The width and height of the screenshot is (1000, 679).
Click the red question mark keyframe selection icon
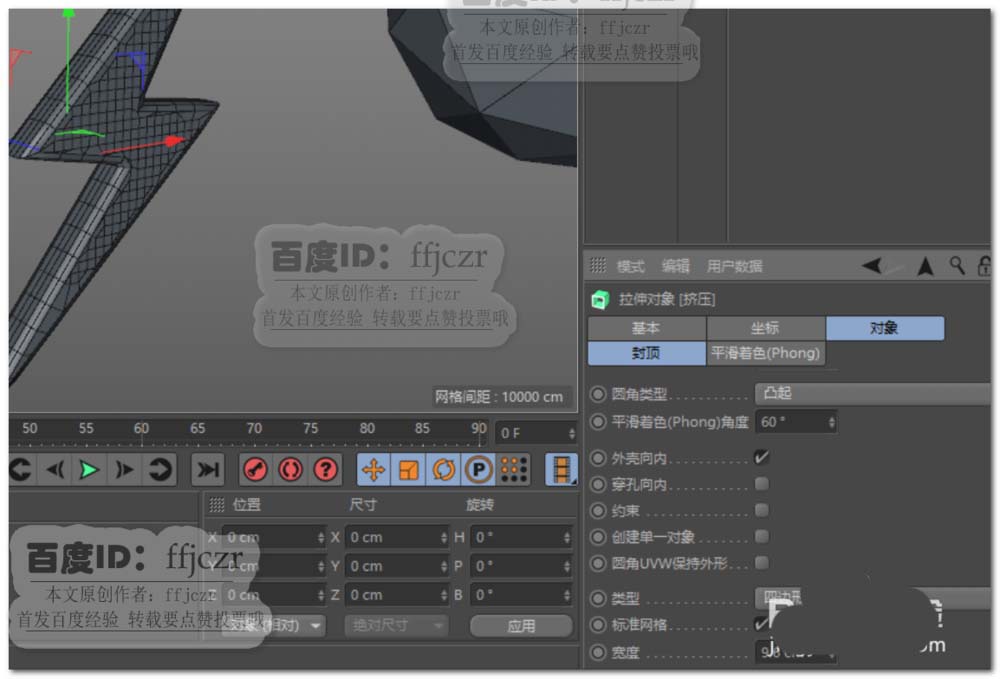tap(325, 469)
